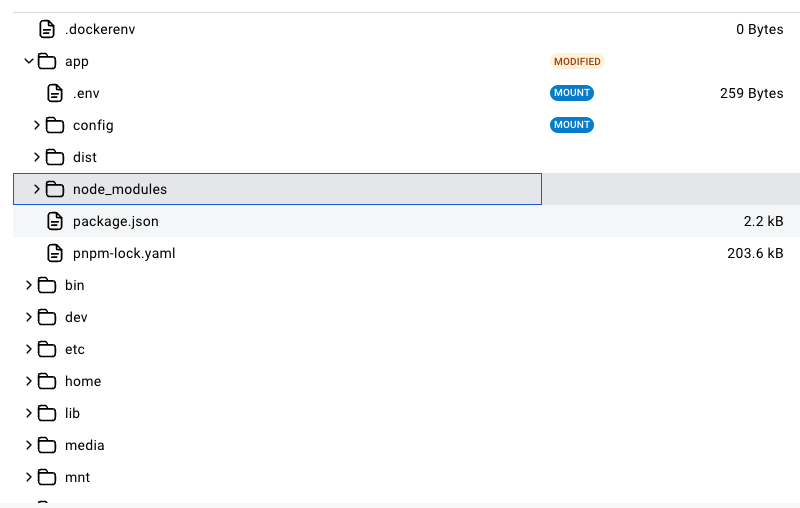
Task: Click the node_modules folder icon
Action: [55, 189]
